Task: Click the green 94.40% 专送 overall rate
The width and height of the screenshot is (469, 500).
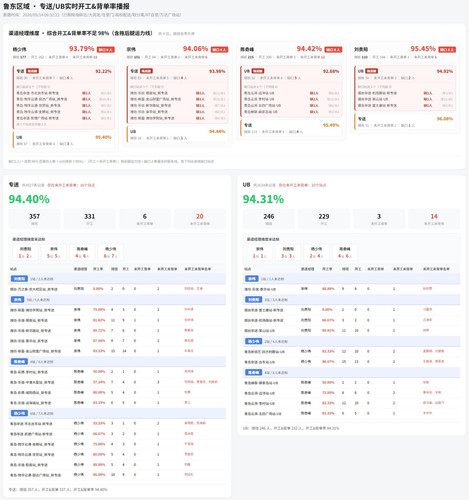Action: coord(29,199)
